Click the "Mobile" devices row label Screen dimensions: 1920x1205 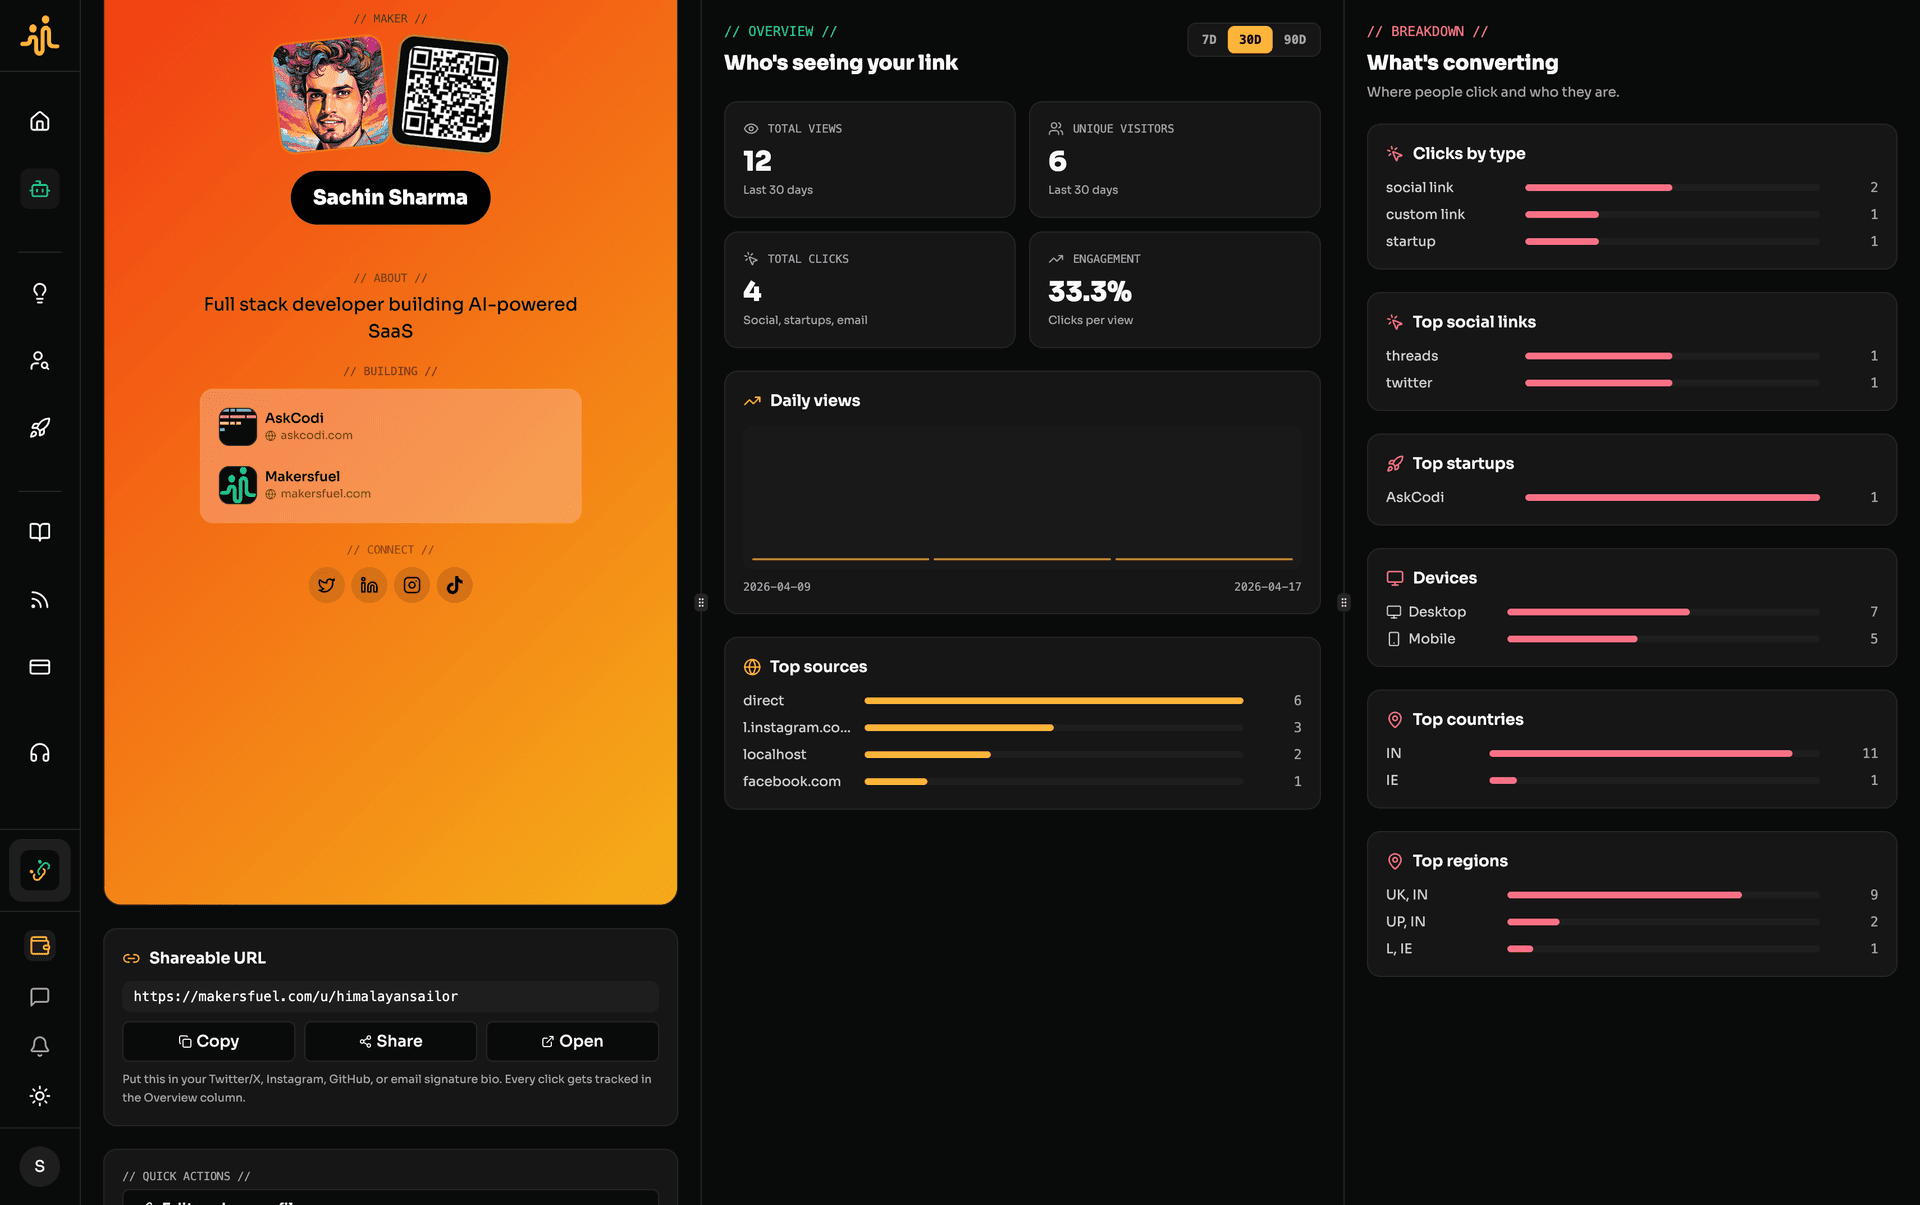pos(1432,639)
